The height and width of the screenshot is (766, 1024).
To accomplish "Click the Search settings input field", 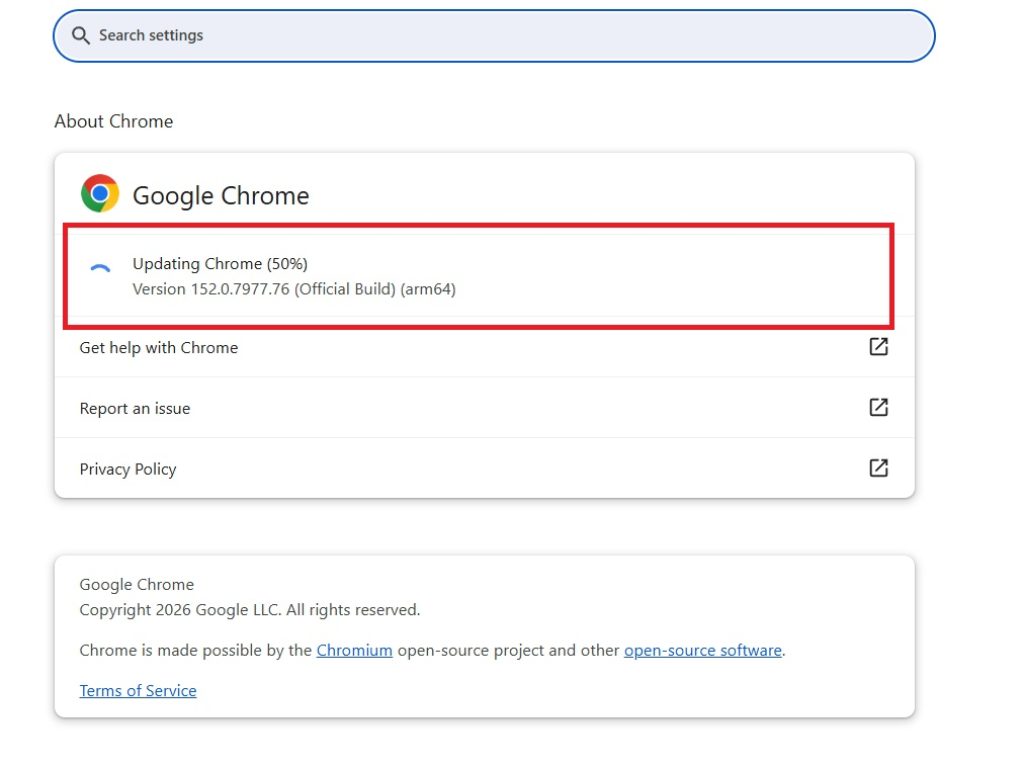I will (x=494, y=36).
